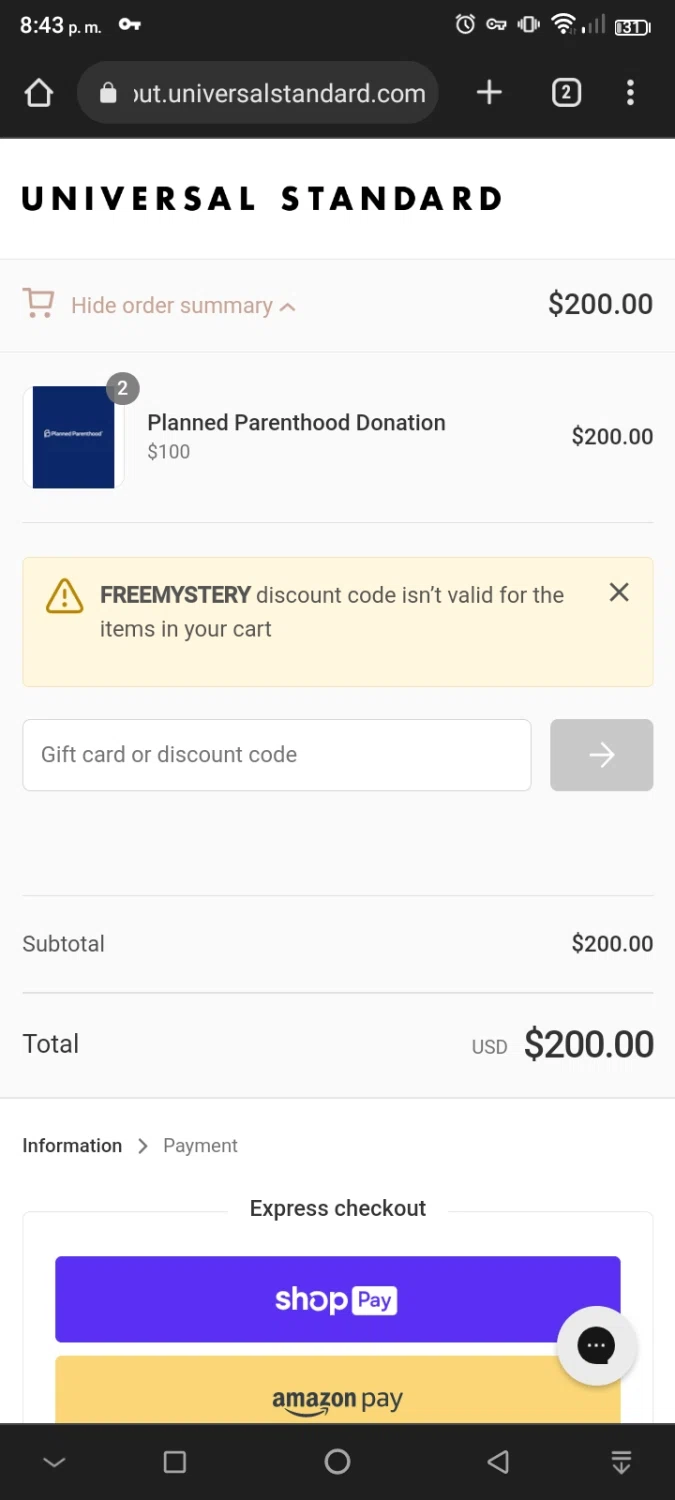The width and height of the screenshot is (675, 1500).
Task: Collapse the order summary
Action: (x=172, y=305)
